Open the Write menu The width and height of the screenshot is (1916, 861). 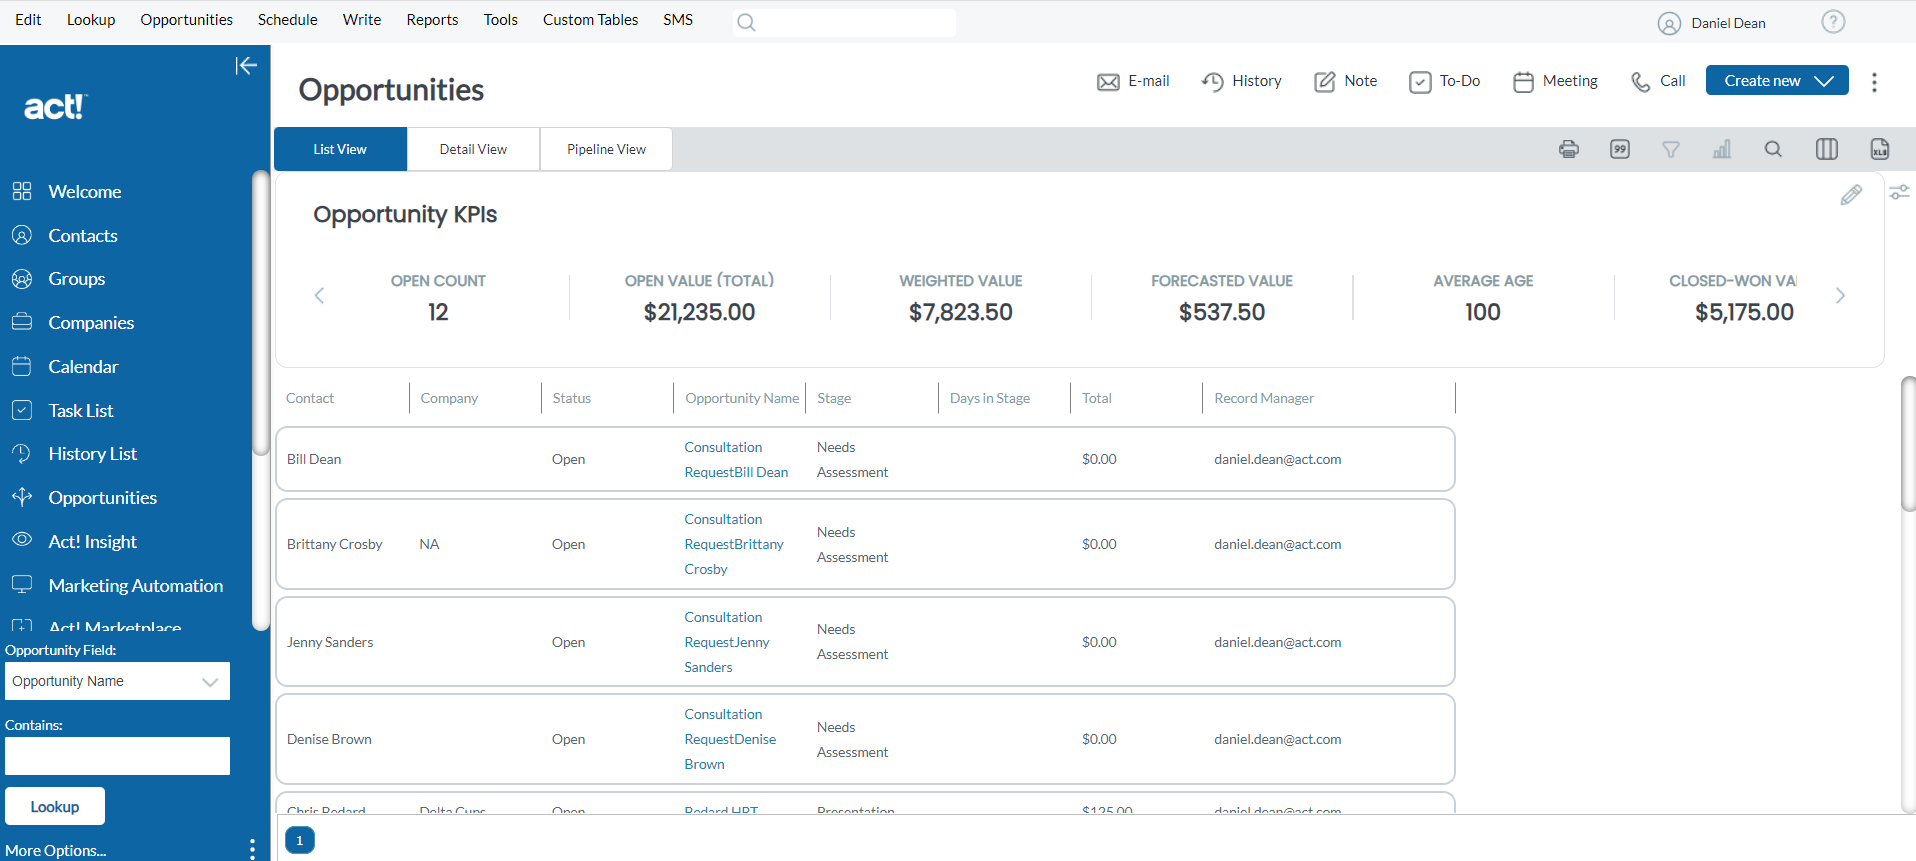pyautogui.click(x=361, y=20)
